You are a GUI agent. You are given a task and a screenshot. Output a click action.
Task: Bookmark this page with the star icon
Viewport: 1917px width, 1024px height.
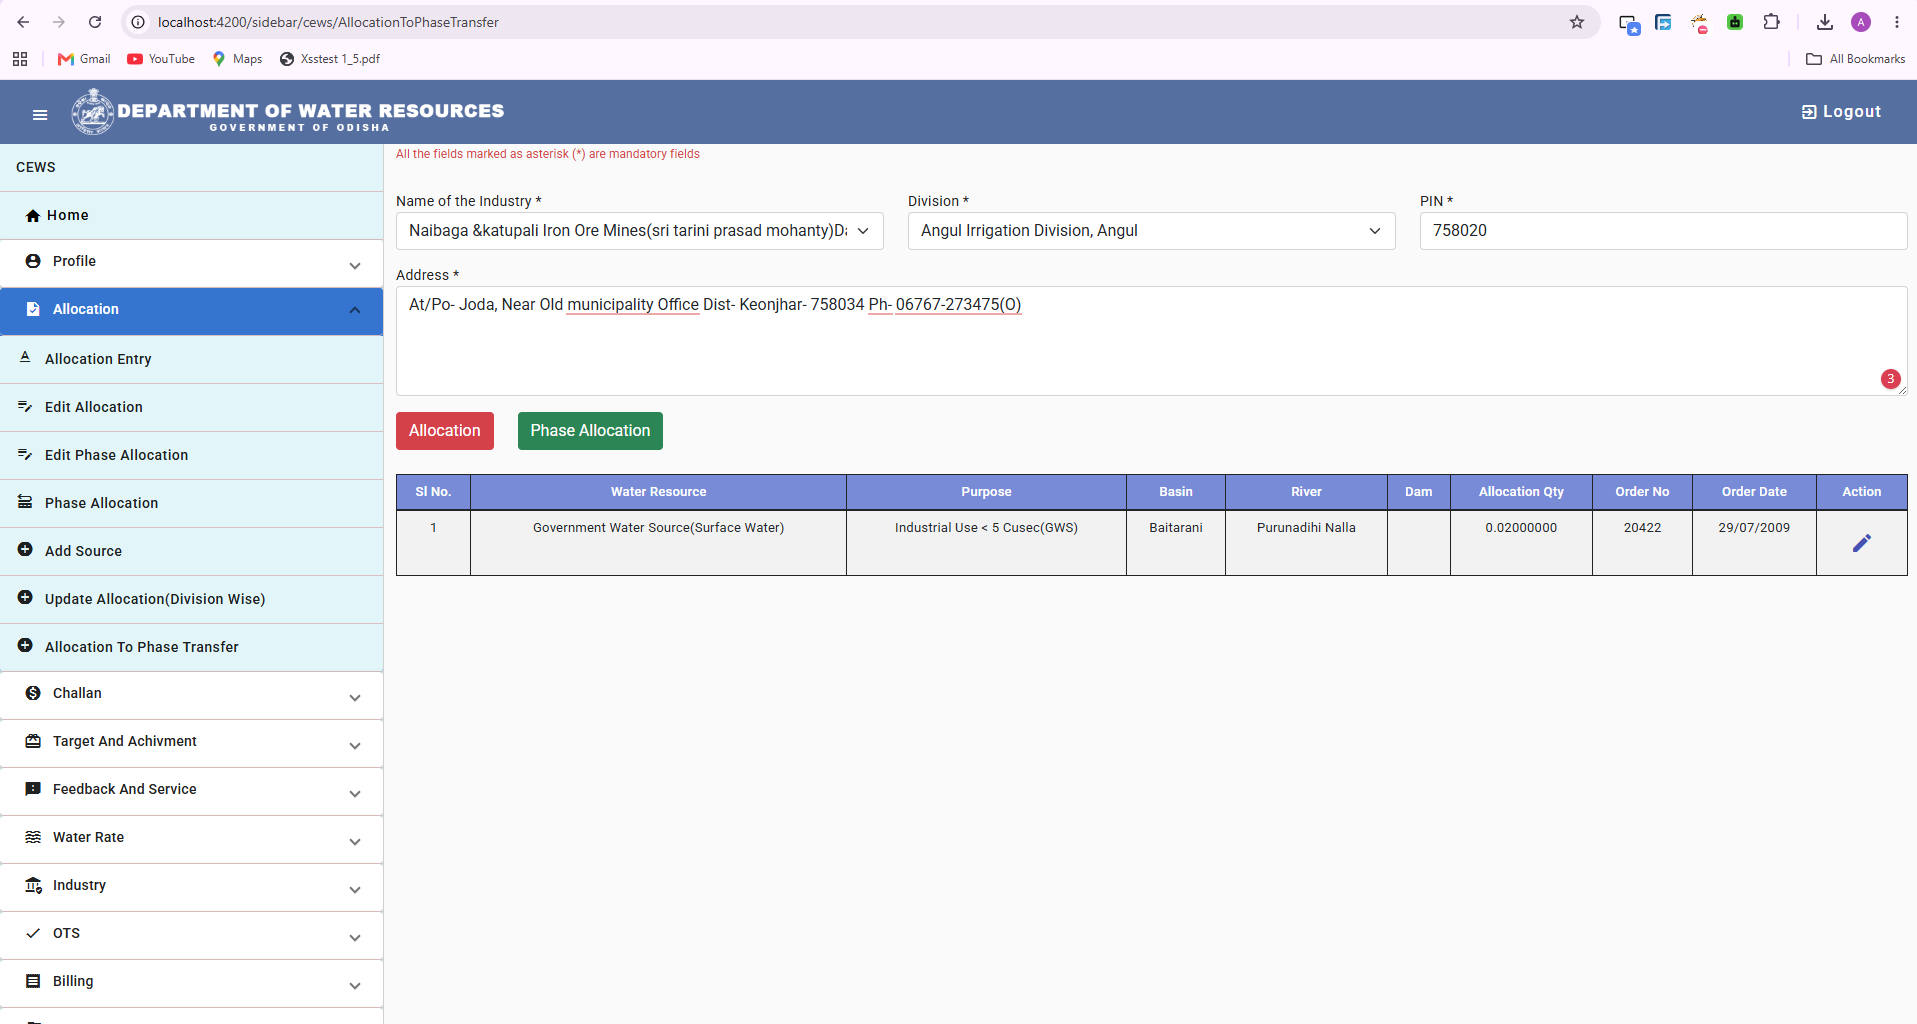(x=1577, y=22)
